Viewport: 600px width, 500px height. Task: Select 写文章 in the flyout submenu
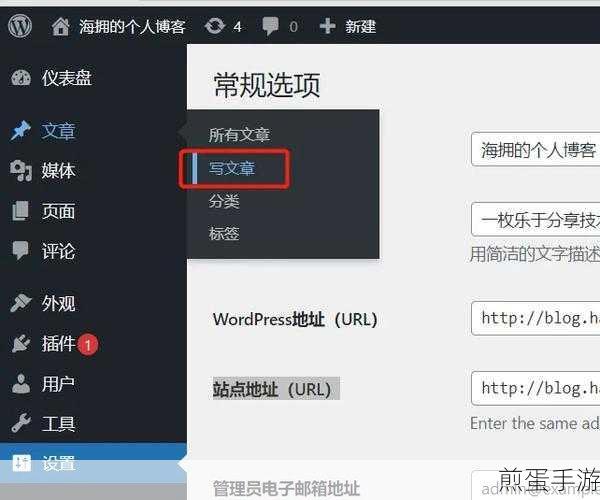click(x=232, y=168)
